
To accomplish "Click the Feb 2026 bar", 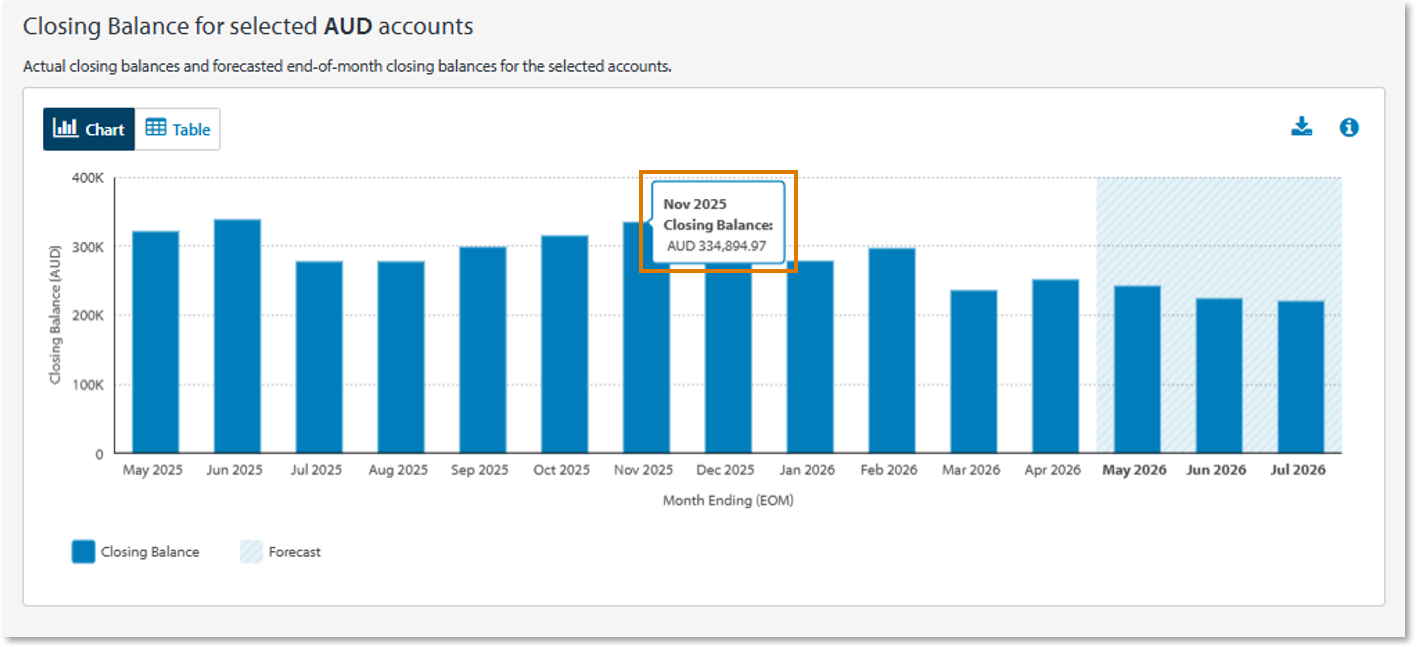I will coord(892,351).
